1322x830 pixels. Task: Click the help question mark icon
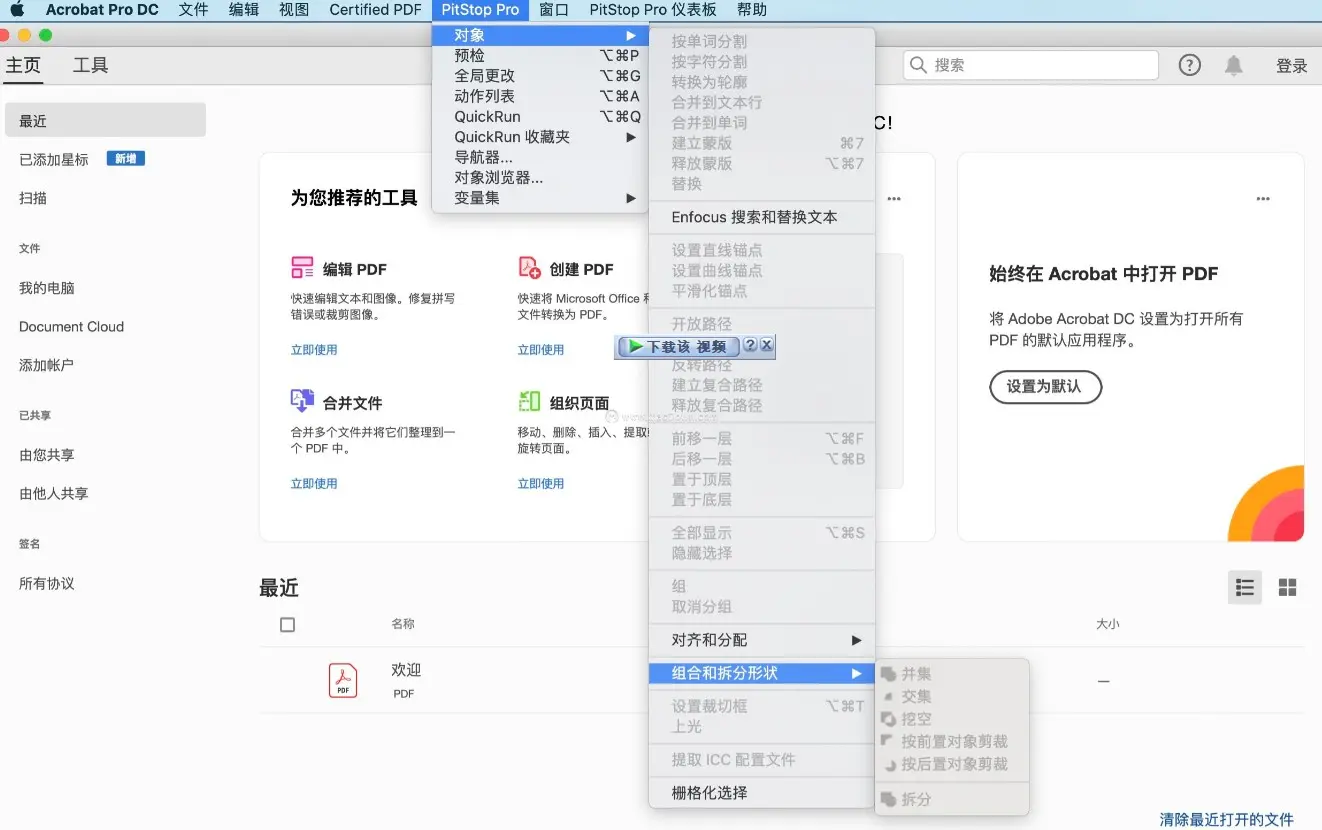pos(1189,65)
